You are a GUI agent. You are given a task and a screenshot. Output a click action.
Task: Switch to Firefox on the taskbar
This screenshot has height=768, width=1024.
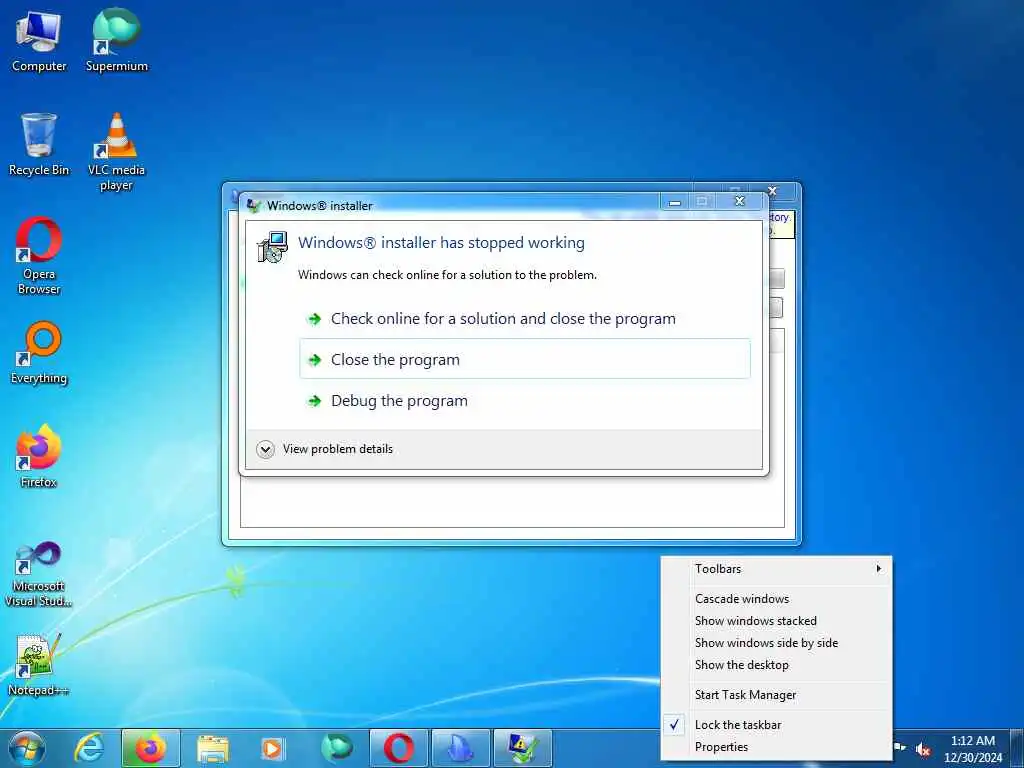click(151, 748)
